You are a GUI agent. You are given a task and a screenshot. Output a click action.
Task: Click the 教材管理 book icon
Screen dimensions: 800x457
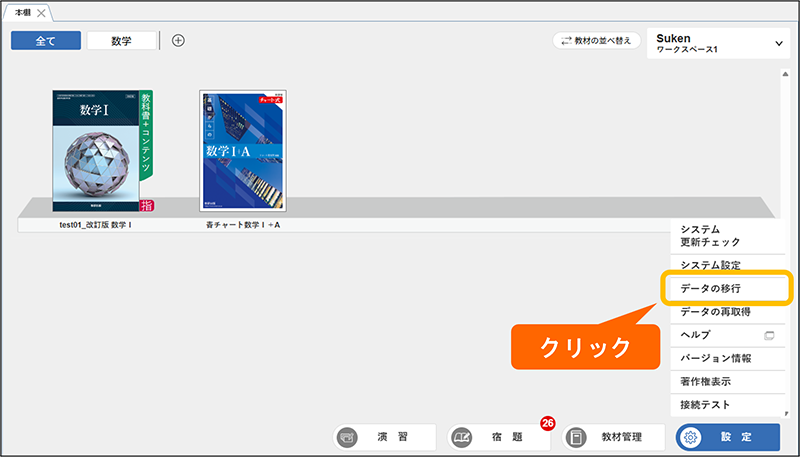pos(576,438)
